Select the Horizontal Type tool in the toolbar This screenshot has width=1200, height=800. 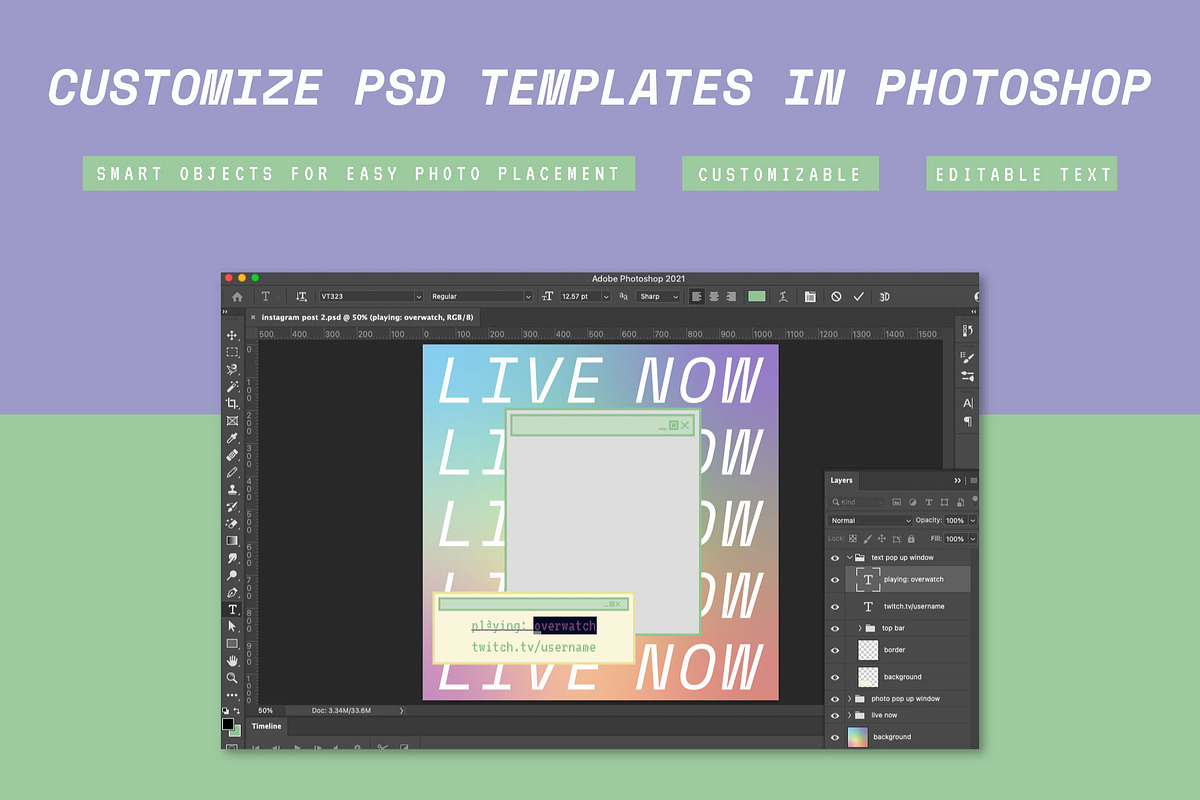tap(232, 609)
